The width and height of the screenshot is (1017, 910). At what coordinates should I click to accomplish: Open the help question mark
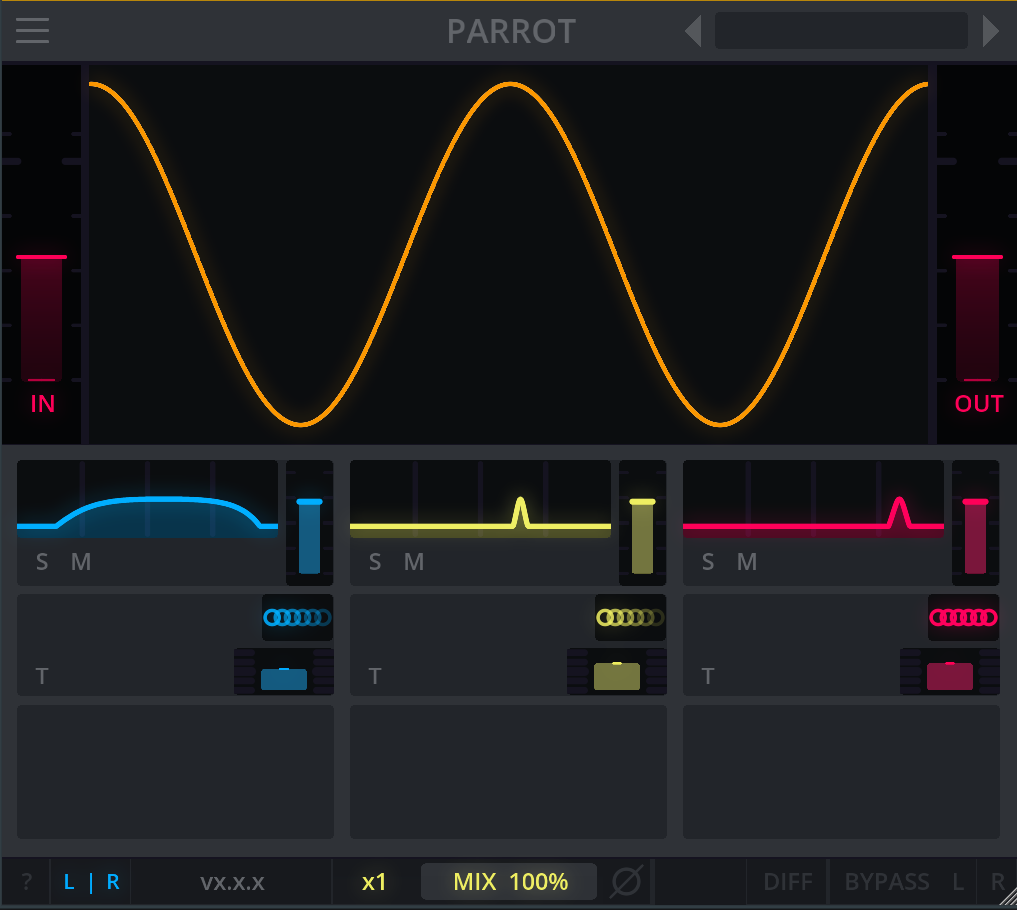[x=26, y=881]
